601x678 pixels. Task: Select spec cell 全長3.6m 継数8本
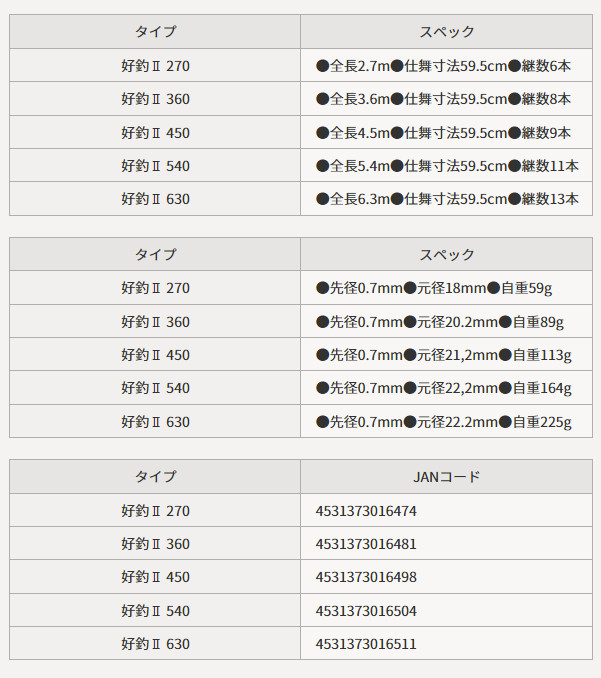pos(447,99)
